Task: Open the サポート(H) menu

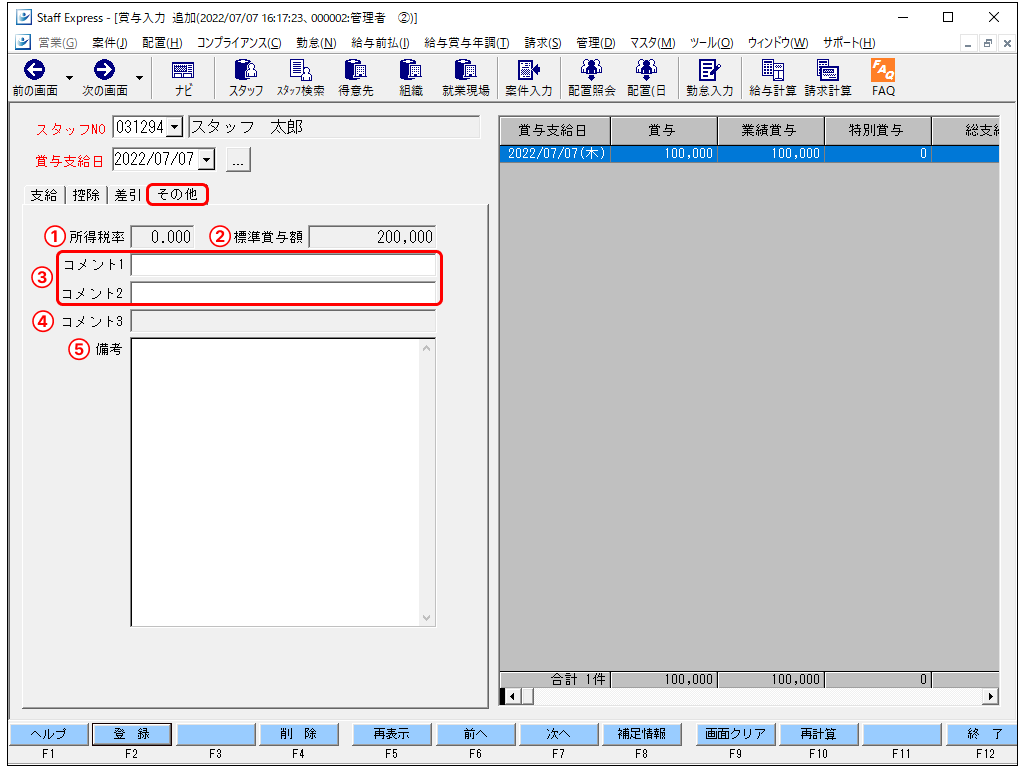Action: click(x=849, y=43)
